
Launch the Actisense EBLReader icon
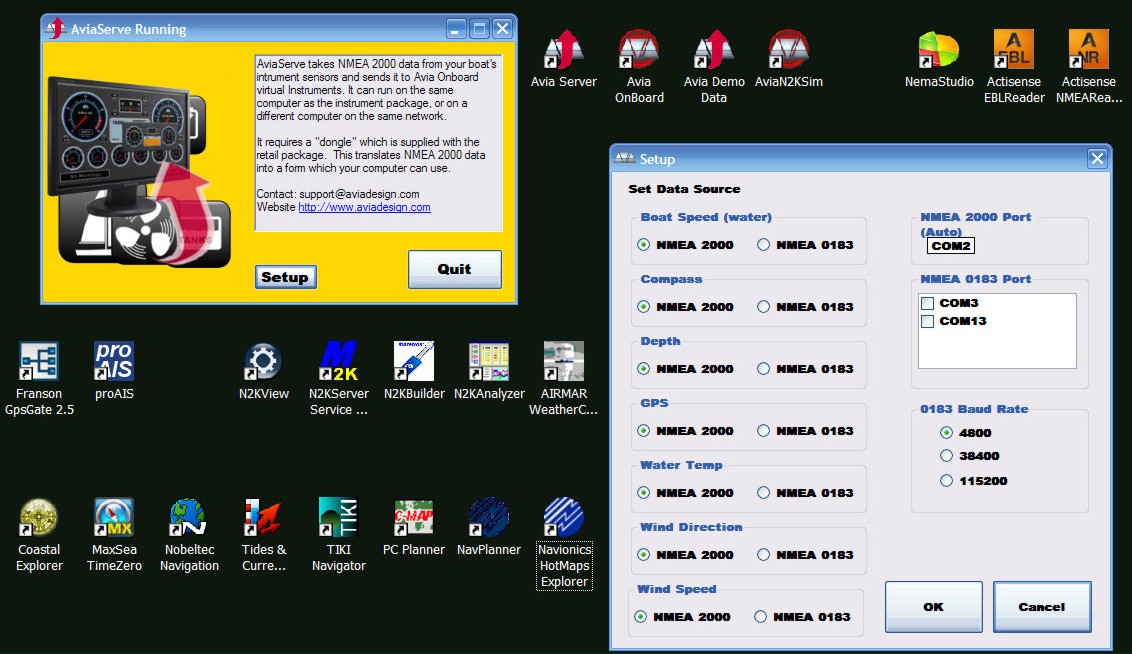1014,66
